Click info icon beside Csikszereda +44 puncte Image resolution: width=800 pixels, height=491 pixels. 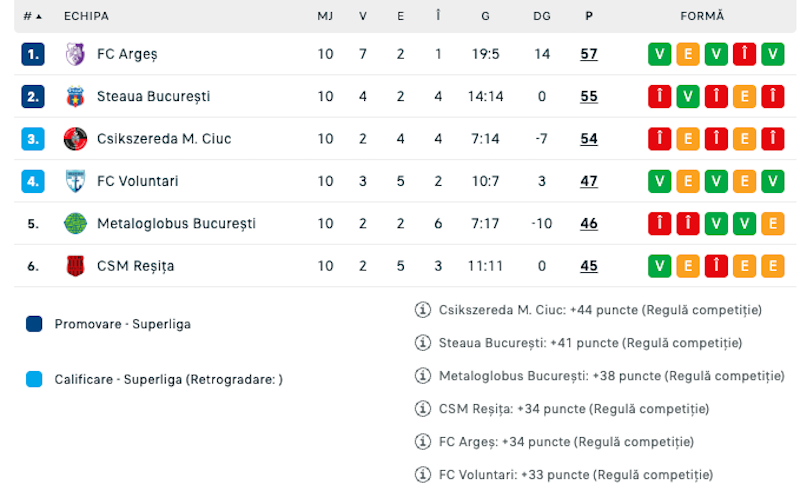point(422,310)
